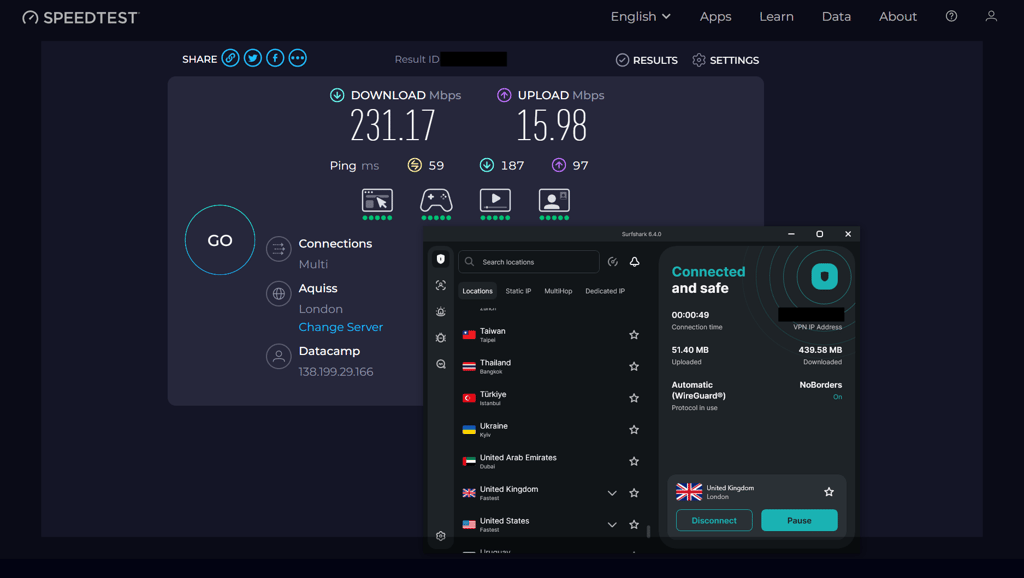Click the video streaming rating icon

click(x=495, y=201)
